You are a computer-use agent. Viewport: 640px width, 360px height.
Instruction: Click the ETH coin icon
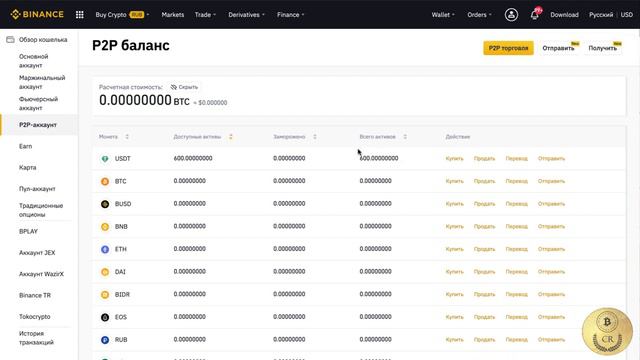point(105,249)
